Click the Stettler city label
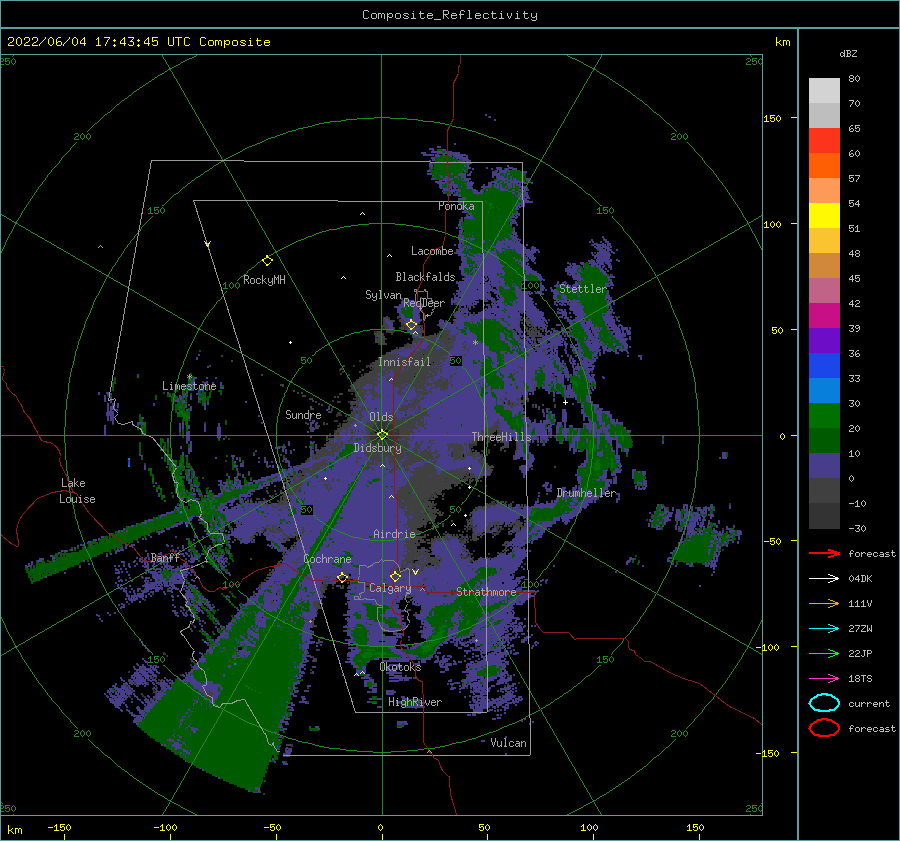This screenshot has width=900, height=841. click(x=583, y=289)
